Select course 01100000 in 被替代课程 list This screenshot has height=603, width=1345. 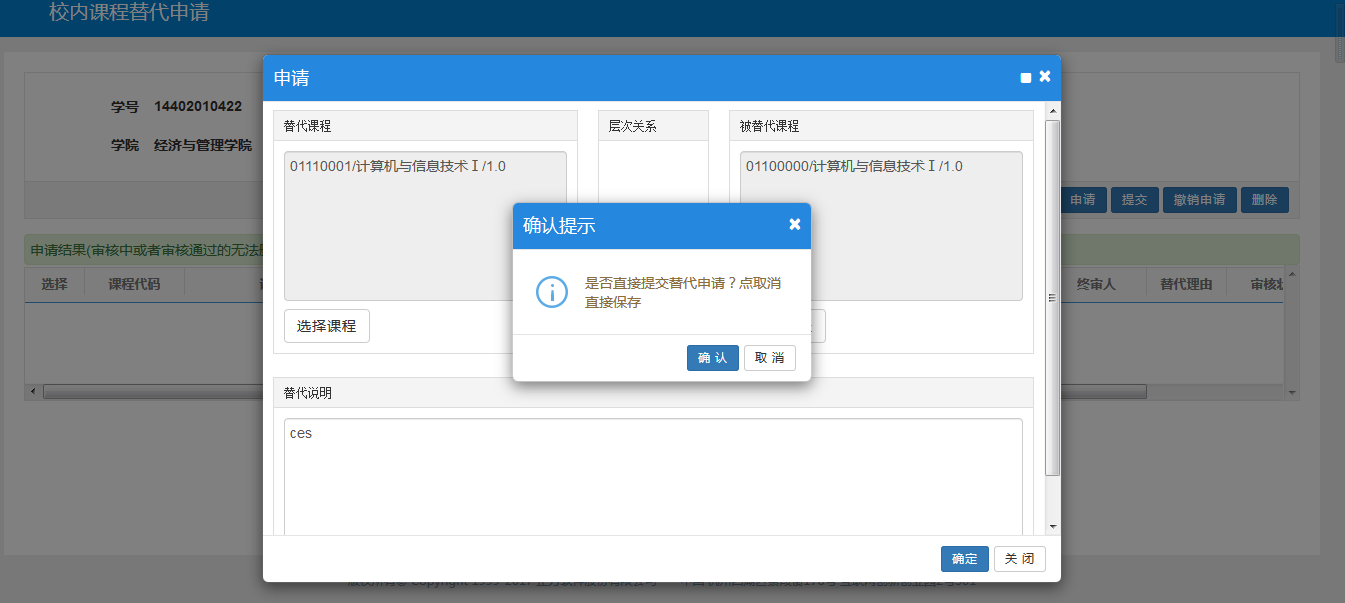[854, 166]
